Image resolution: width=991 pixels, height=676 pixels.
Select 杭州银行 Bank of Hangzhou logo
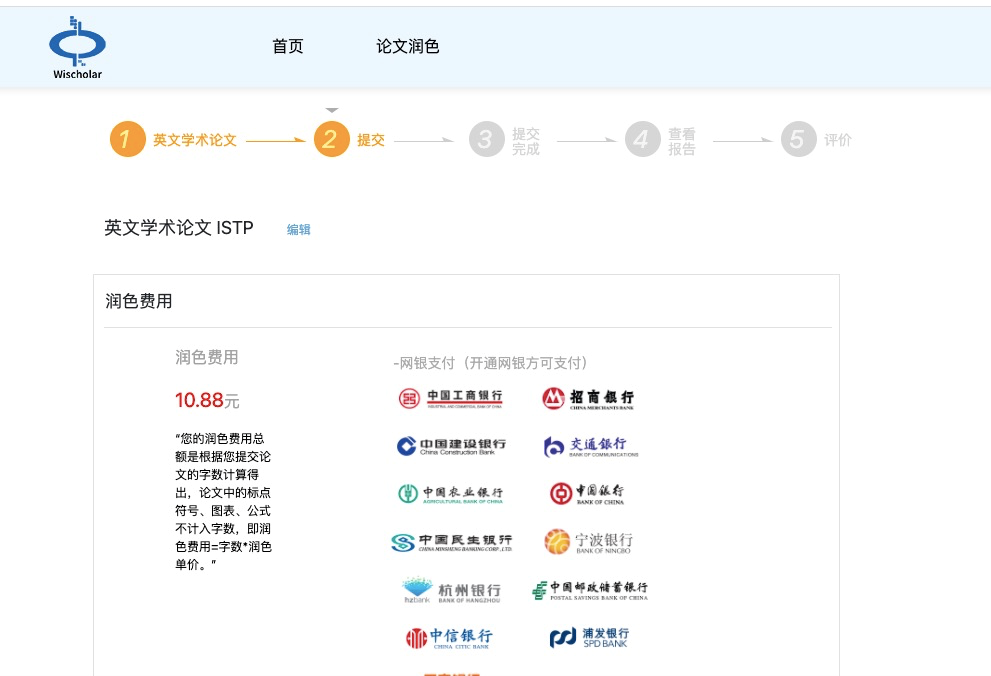pos(451,590)
